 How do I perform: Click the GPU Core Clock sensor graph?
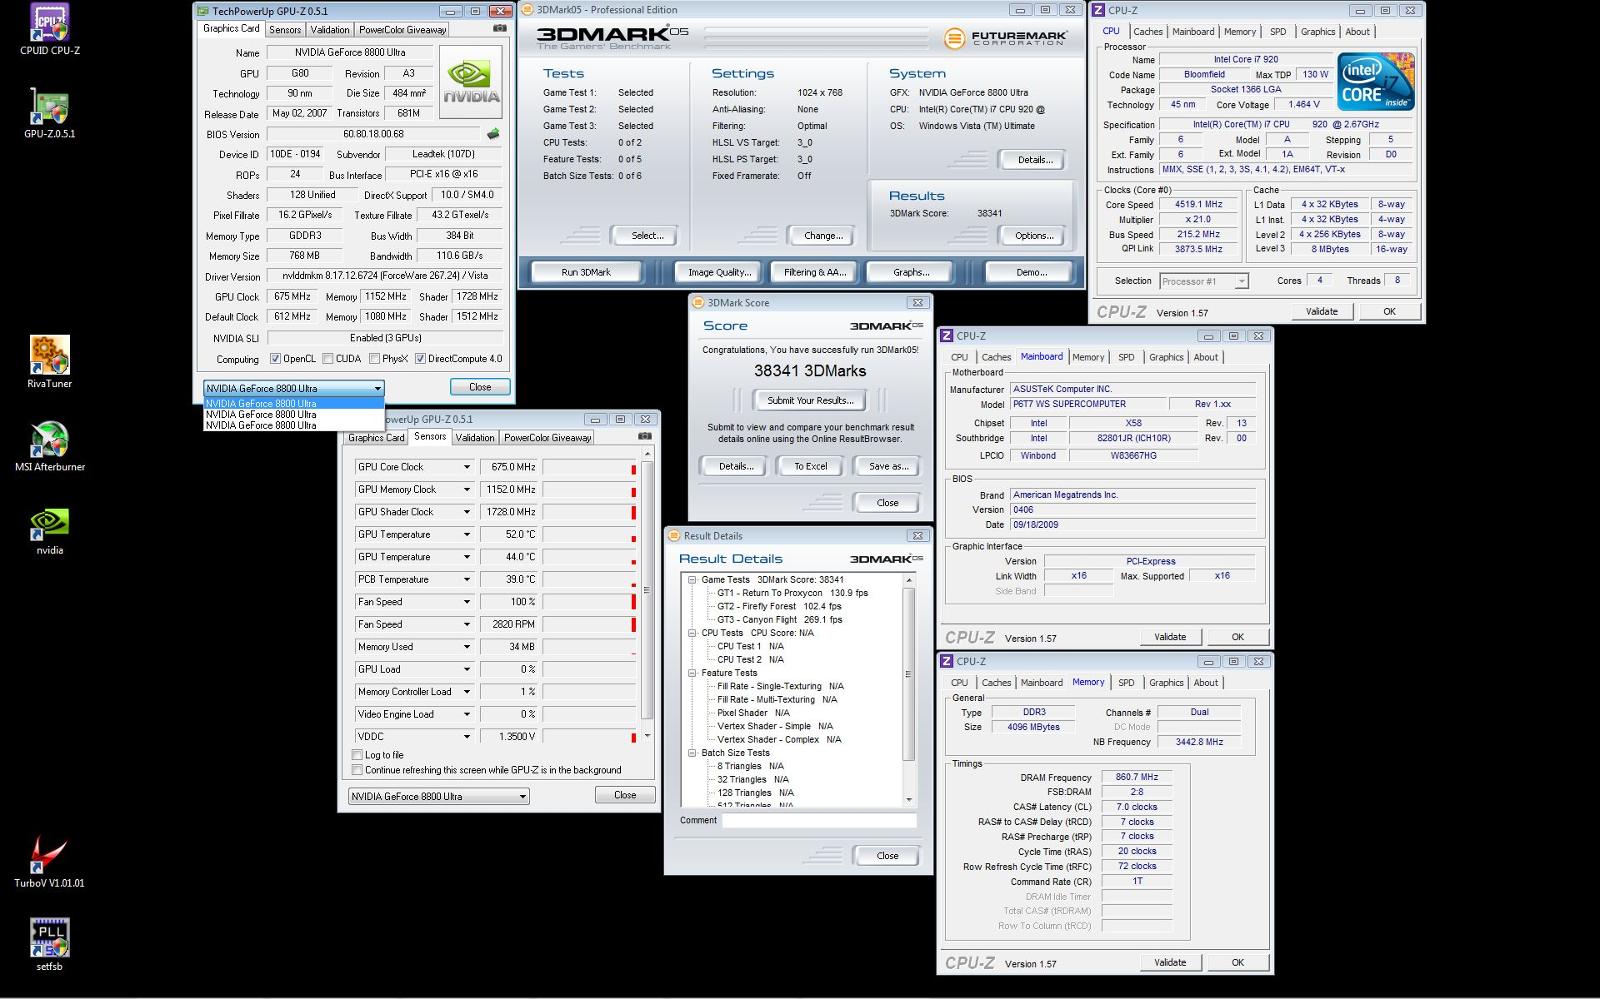click(590, 467)
